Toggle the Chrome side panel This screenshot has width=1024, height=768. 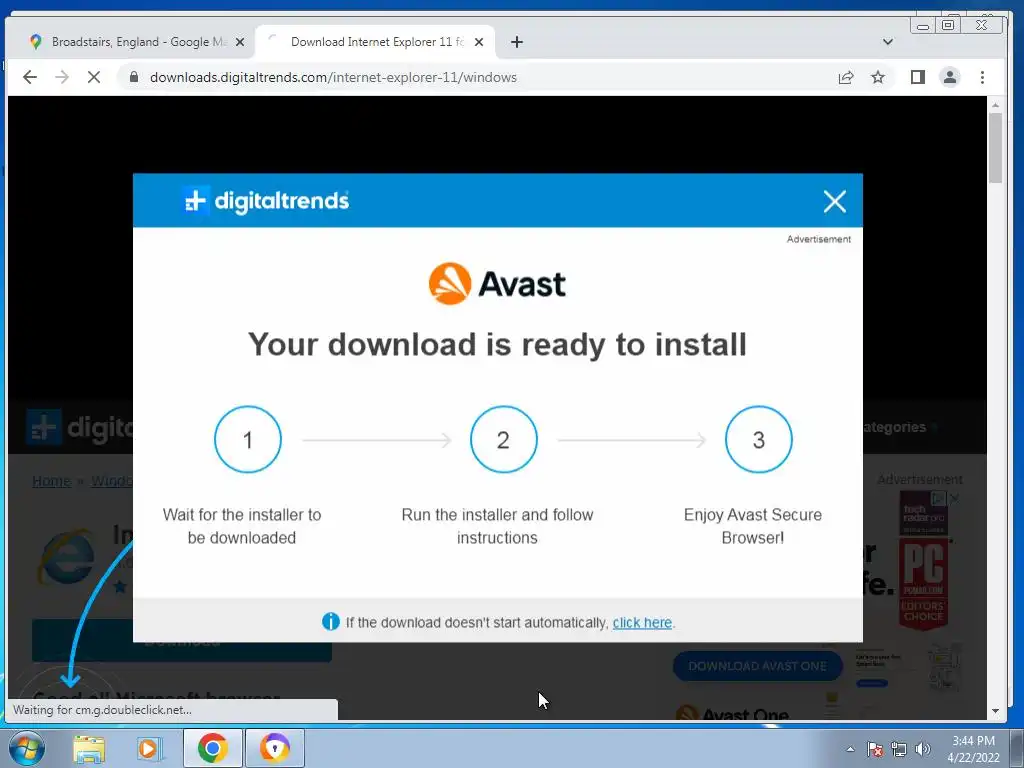(x=918, y=77)
